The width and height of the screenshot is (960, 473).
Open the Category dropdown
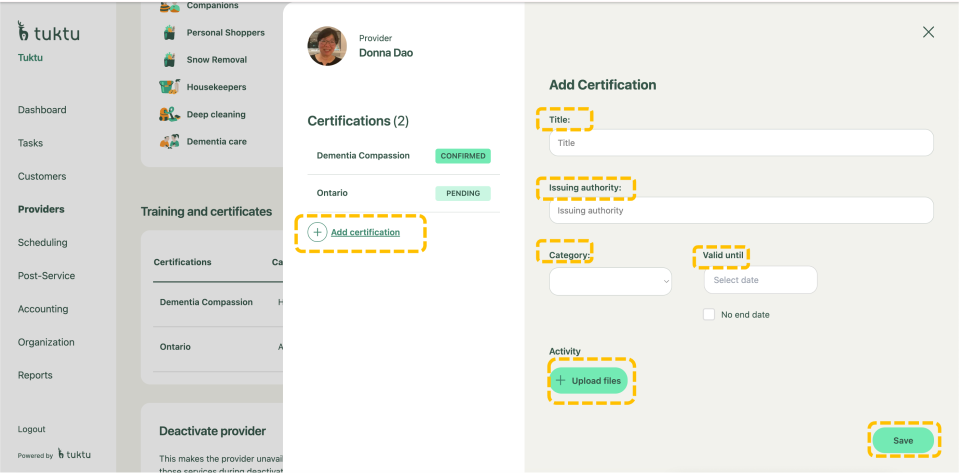coord(610,282)
